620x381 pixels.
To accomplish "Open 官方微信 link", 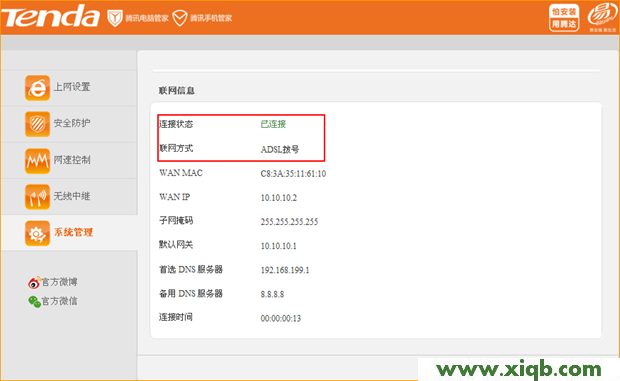I will (59, 301).
